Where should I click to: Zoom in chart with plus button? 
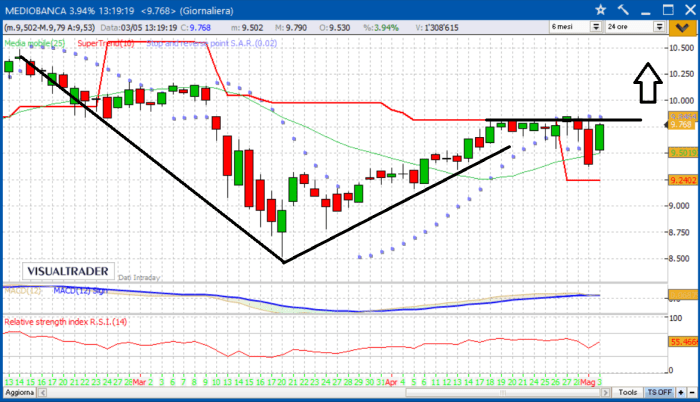[x=681, y=392]
